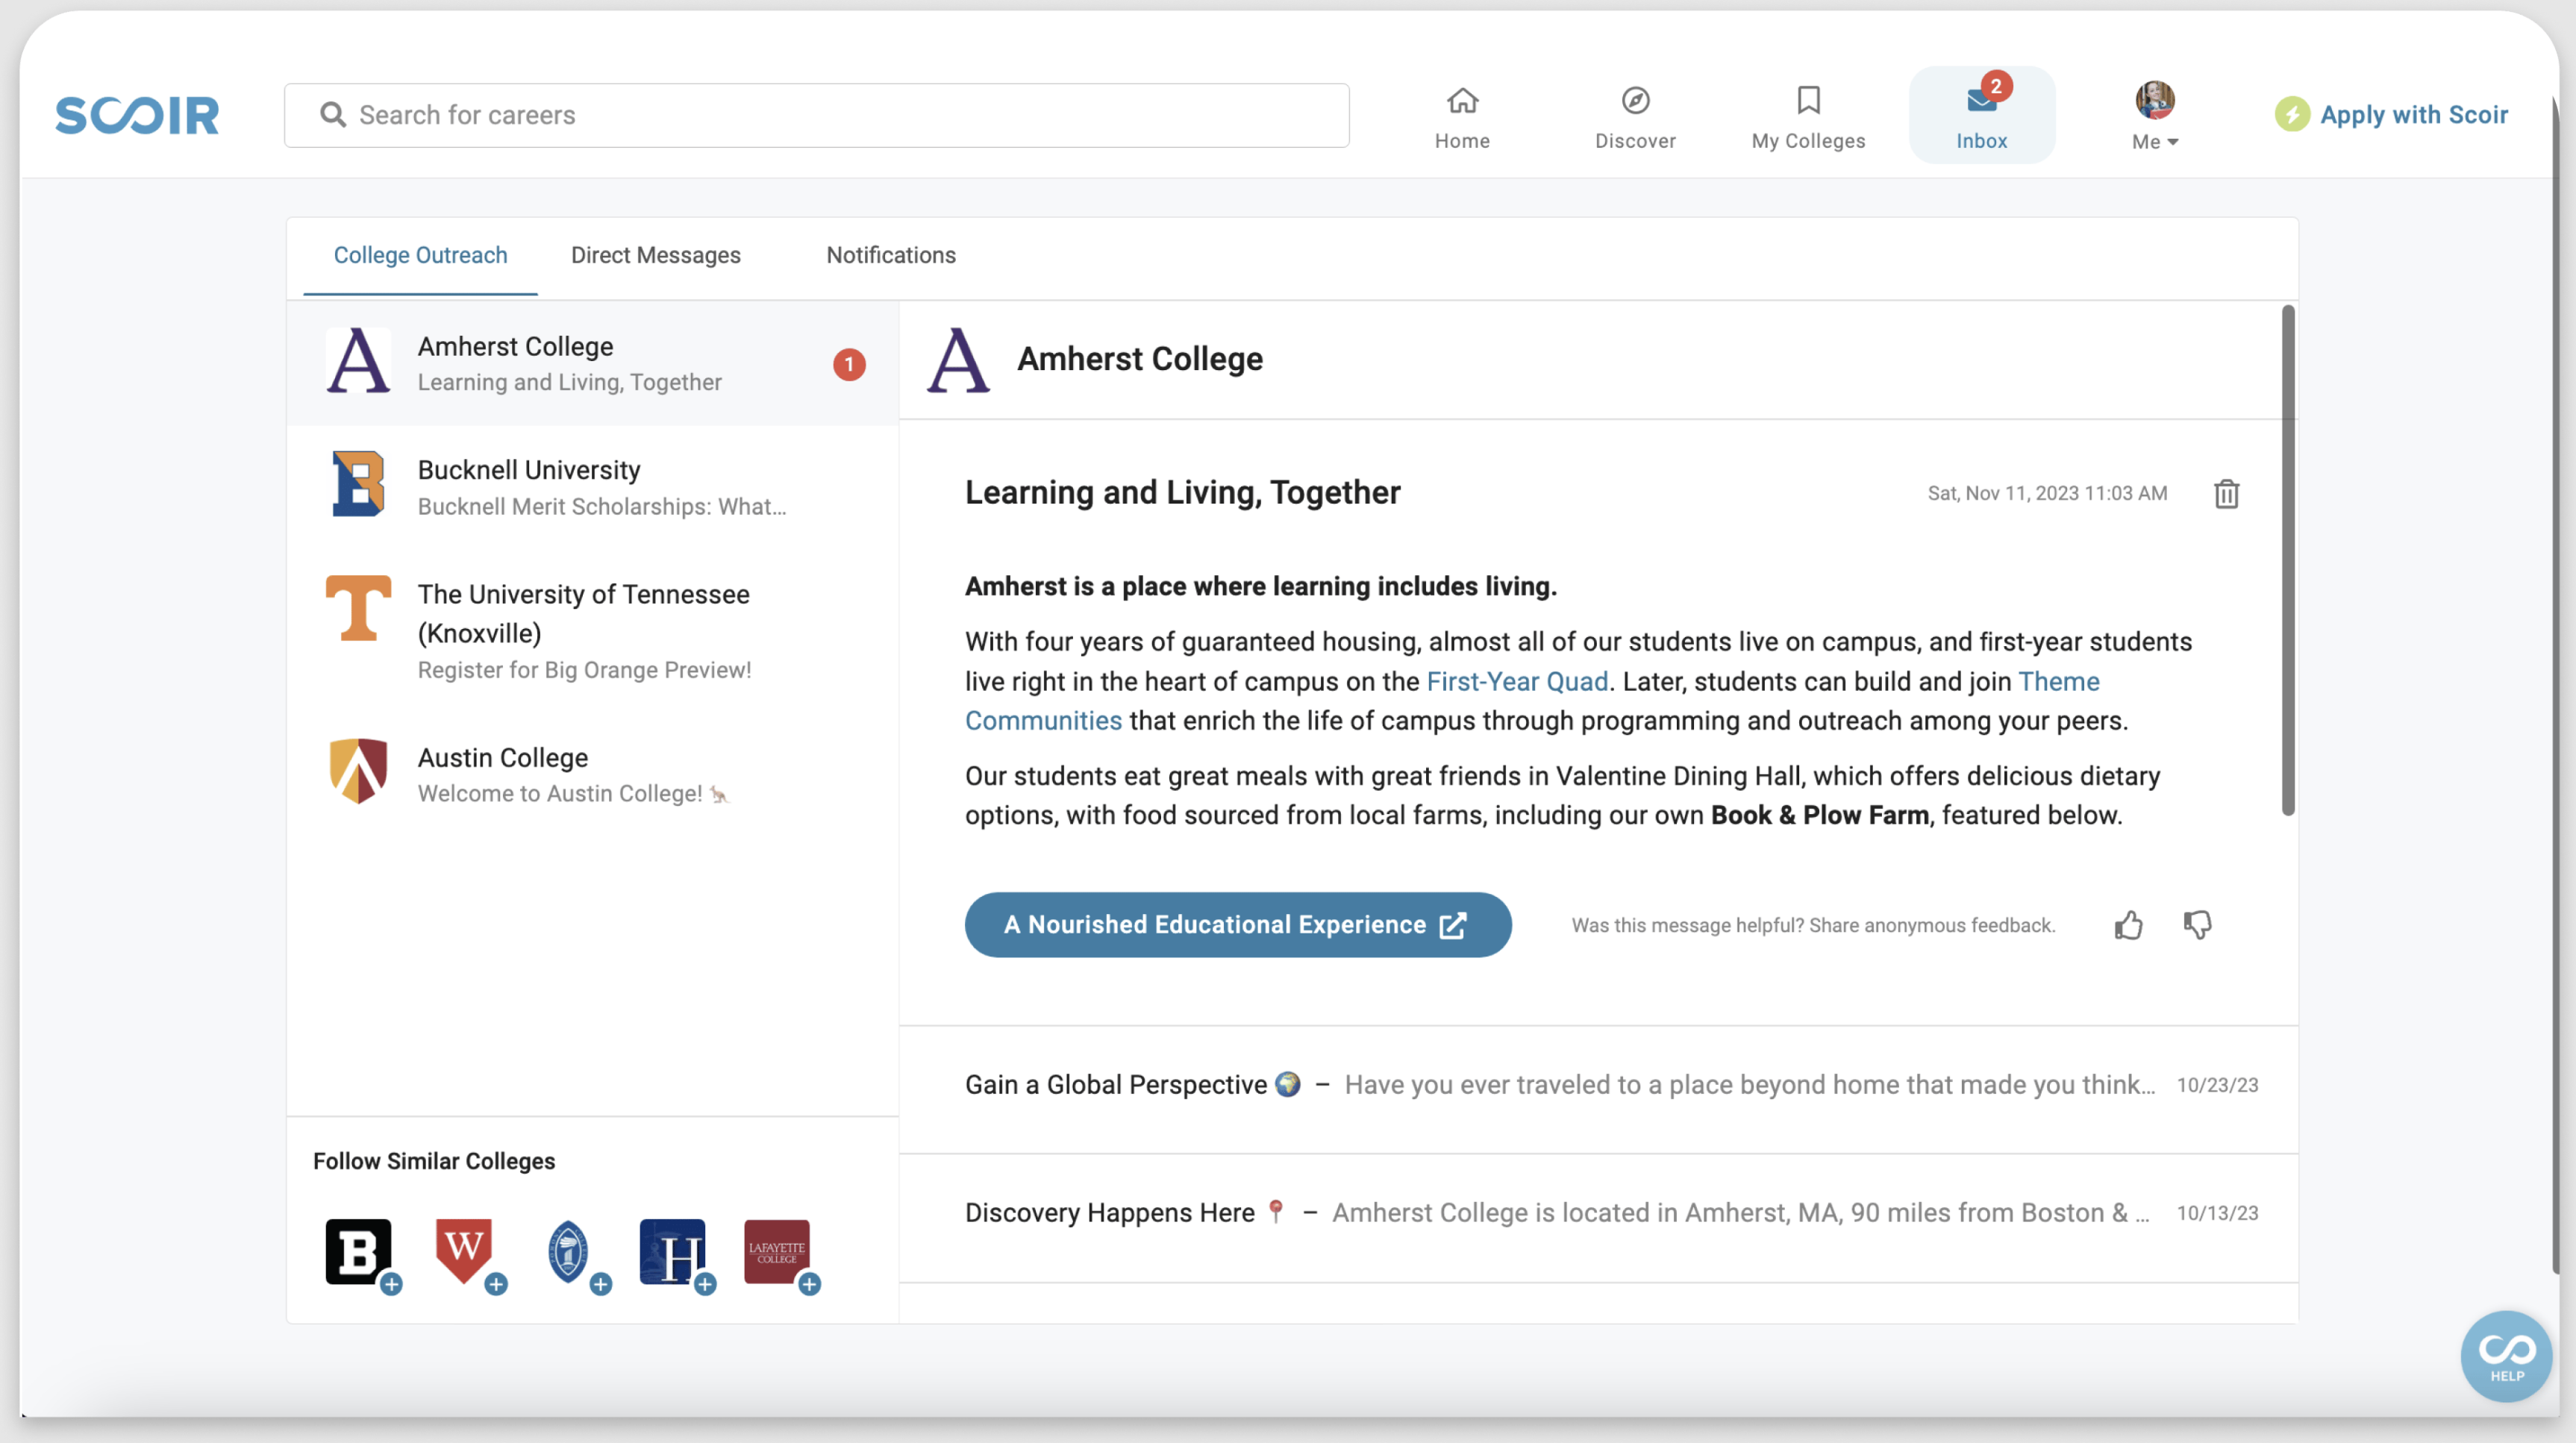The width and height of the screenshot is (2576, 1443).
Task: Click the message pane vertical scrollbar
Action: point(2287,560)
